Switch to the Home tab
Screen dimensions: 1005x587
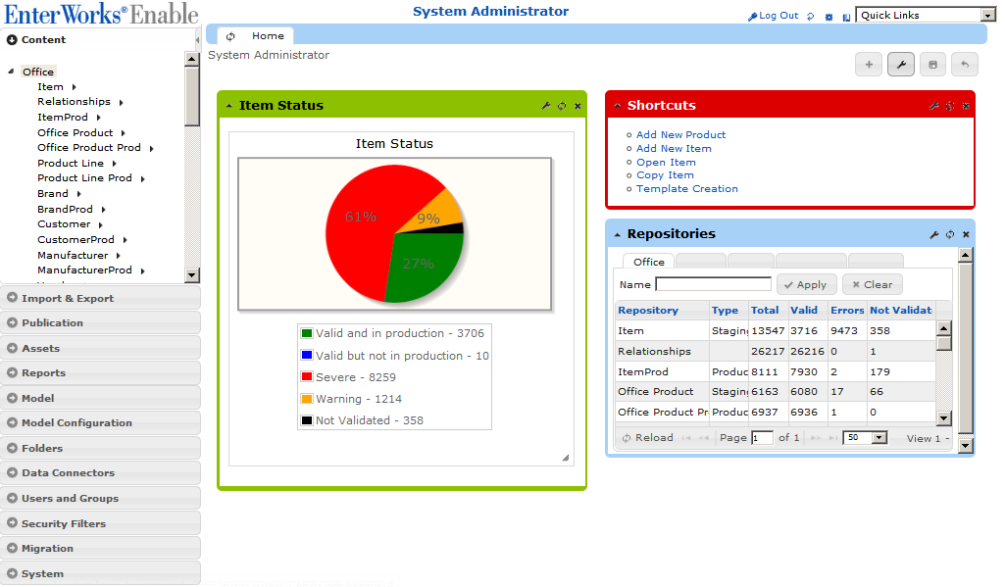[x=266, y=34]
